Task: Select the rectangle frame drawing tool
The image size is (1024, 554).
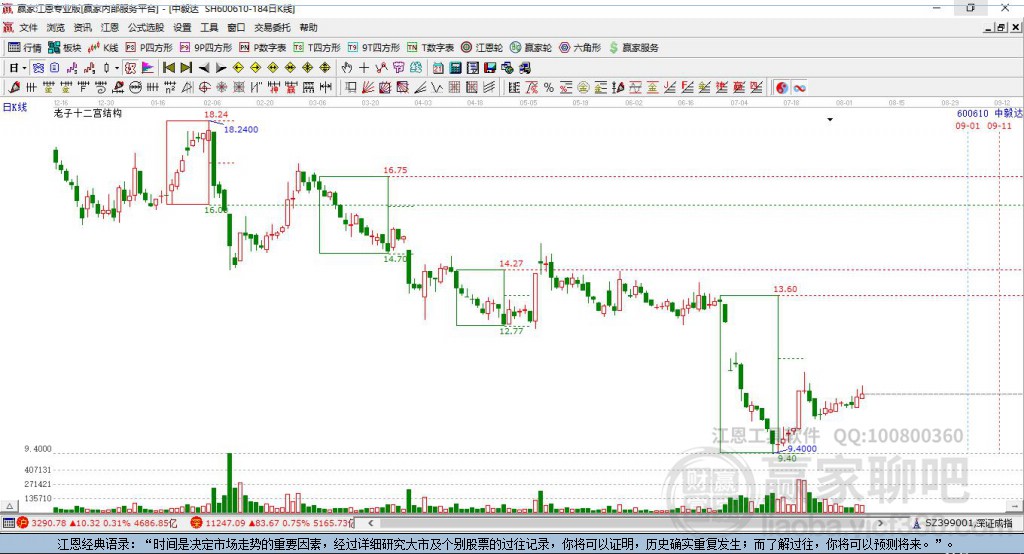Action: coord(351,88)
